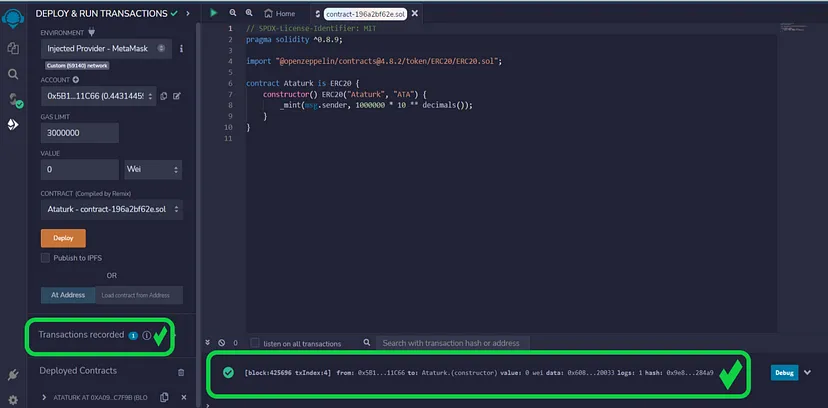
Task: Delete deployed contracts with trash icon
Action: [x=181, y=371]
